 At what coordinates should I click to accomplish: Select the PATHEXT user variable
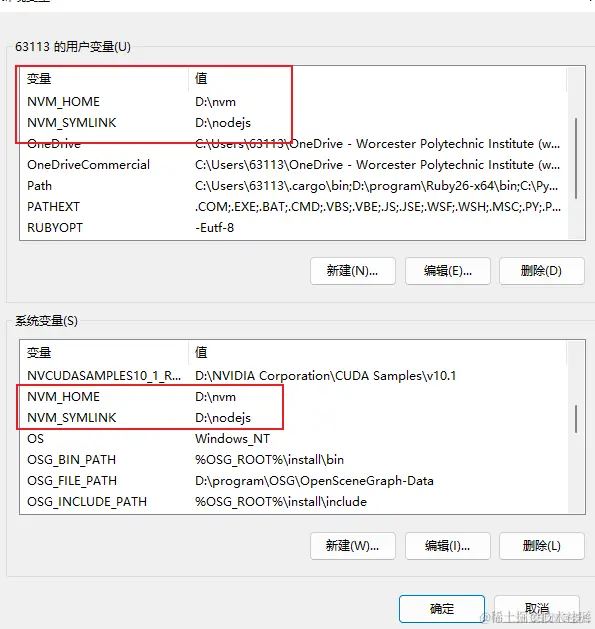click(294, 207)
